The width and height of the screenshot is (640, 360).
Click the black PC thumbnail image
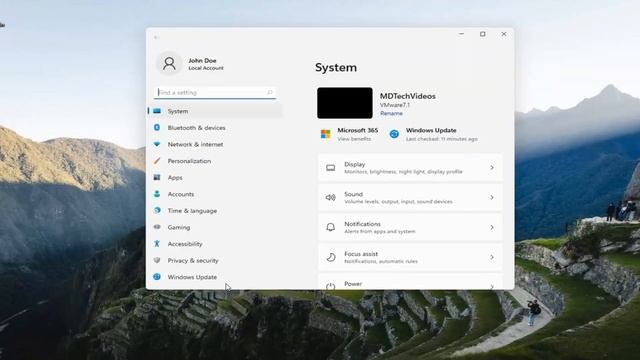(x=345, y=103)
